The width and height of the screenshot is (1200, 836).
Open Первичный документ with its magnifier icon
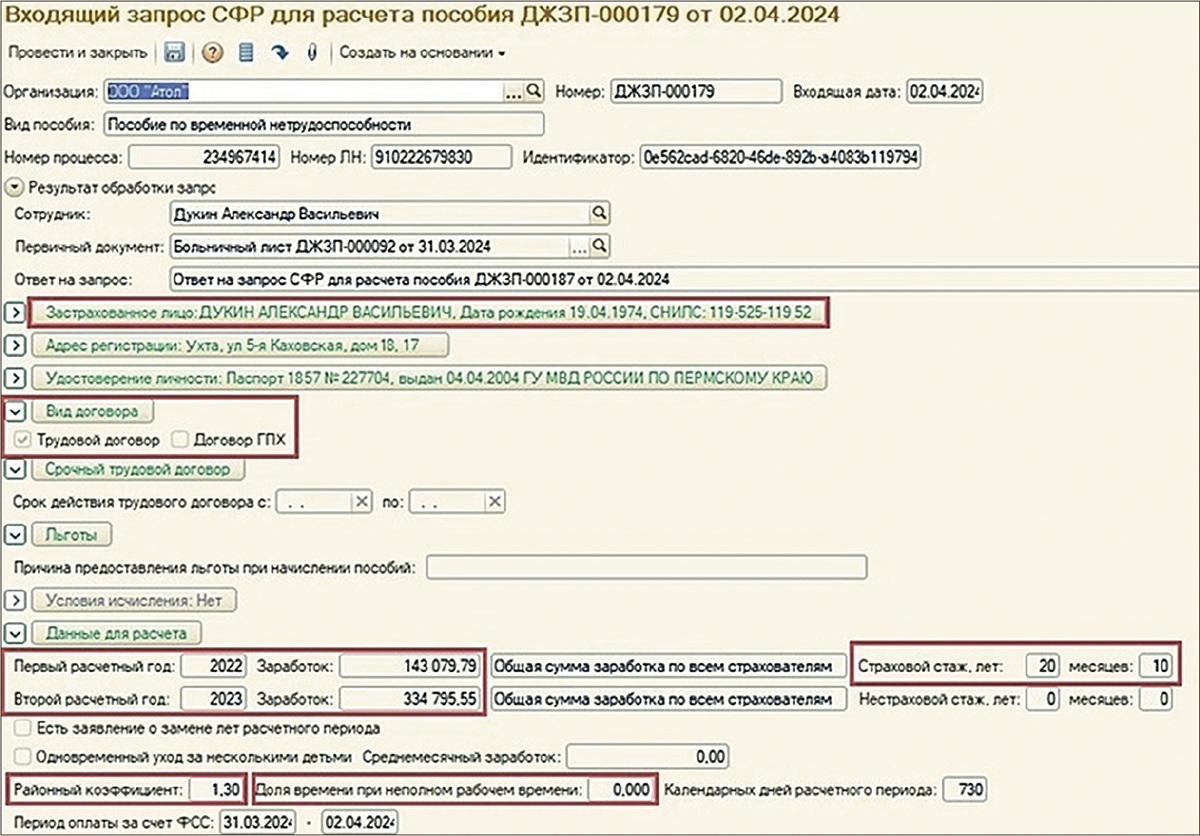click(x=599, y=245)
